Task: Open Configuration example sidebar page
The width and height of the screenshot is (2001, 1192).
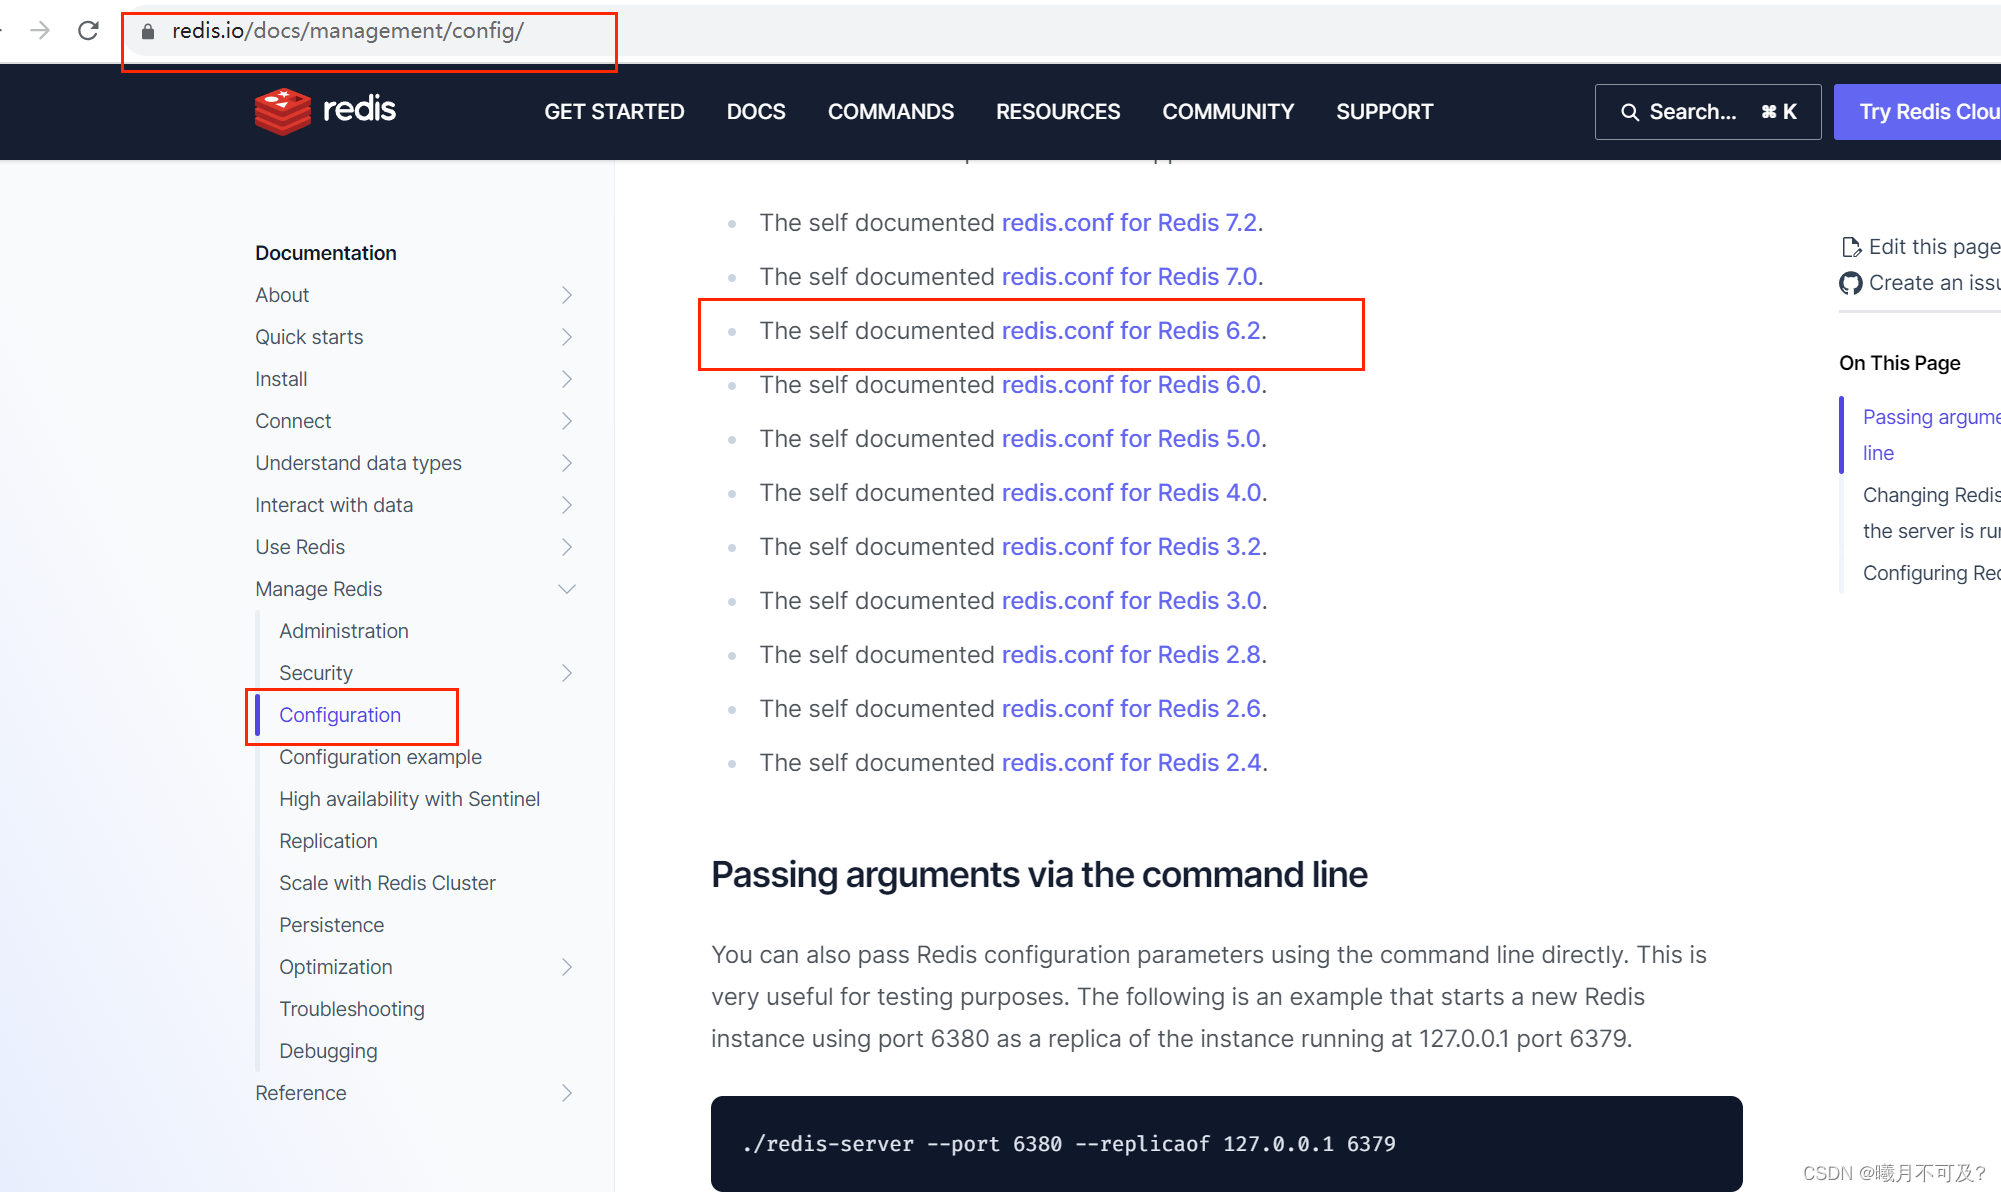Action: pyautogui.click(x=380, y=757)
